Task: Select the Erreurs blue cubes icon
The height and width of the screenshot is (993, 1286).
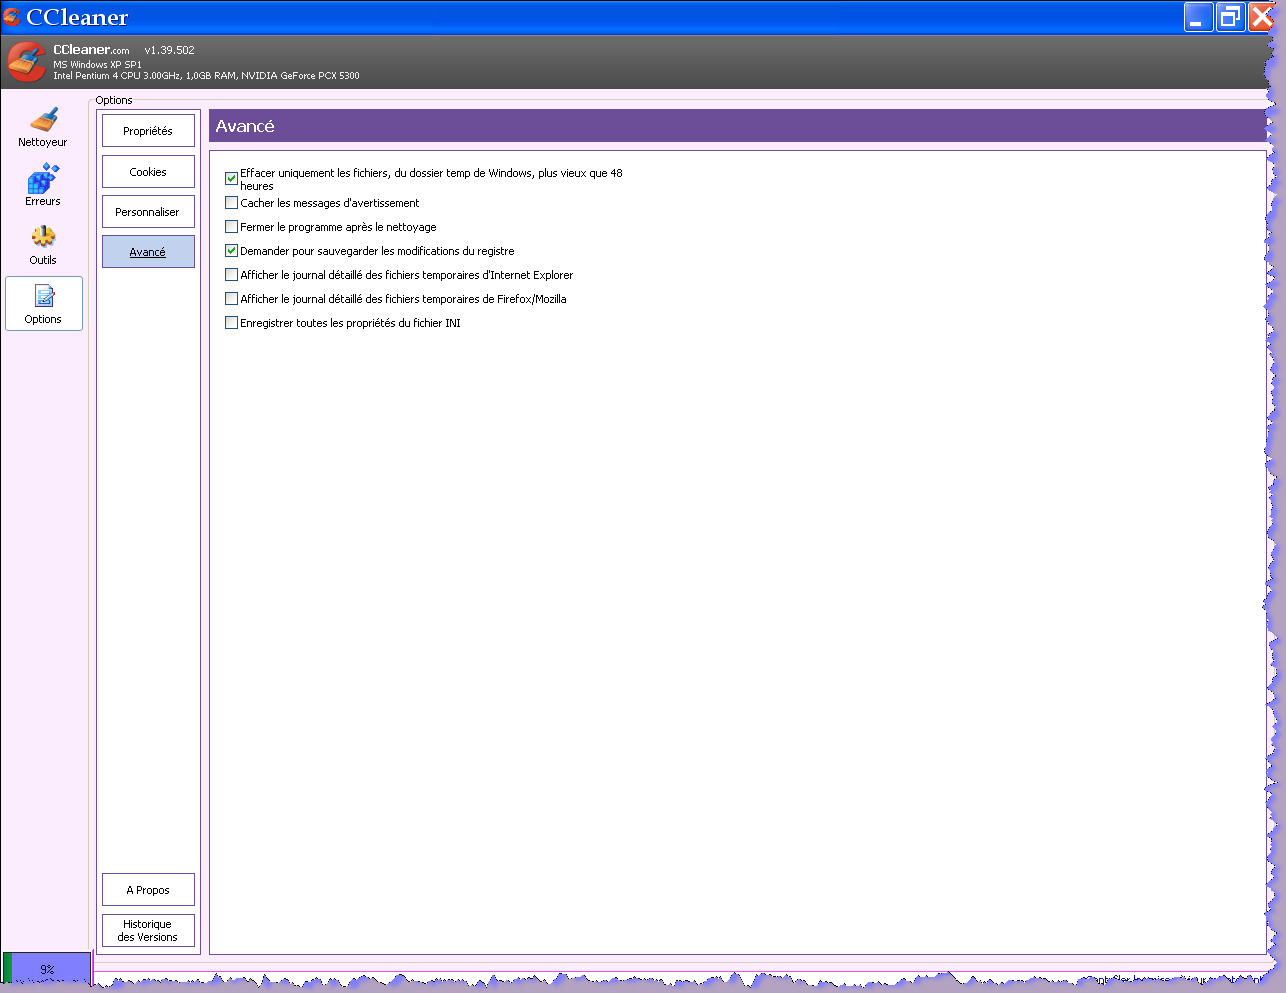Action: [x=43, y=180]
